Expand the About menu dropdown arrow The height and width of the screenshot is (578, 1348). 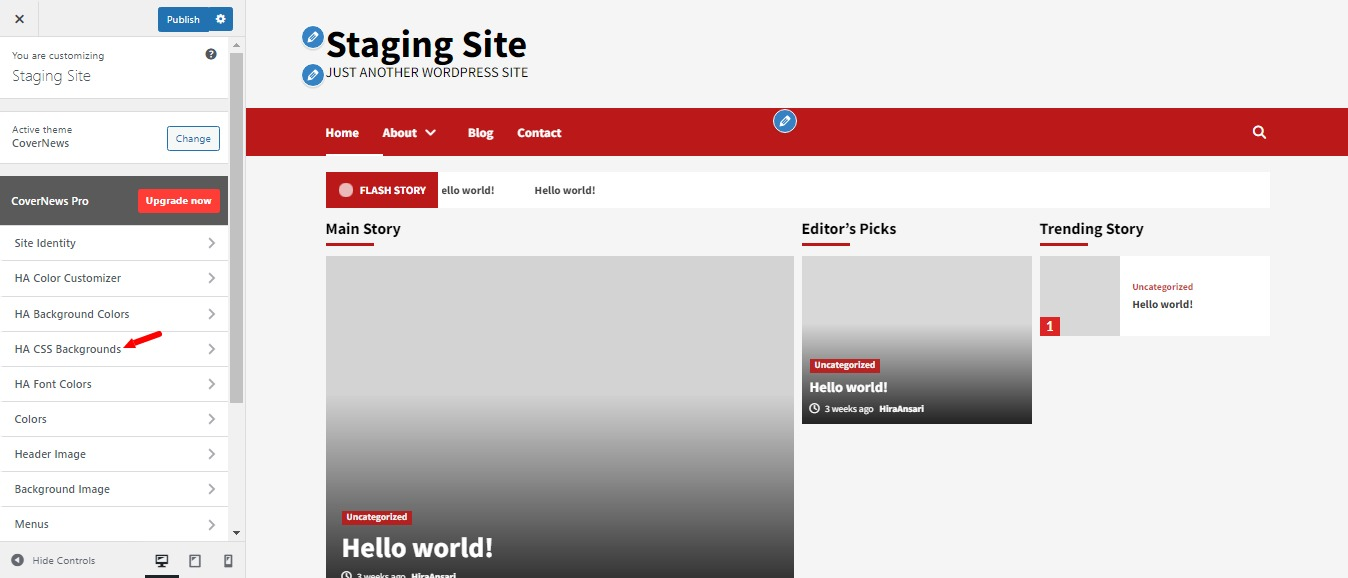pos(431,133)
